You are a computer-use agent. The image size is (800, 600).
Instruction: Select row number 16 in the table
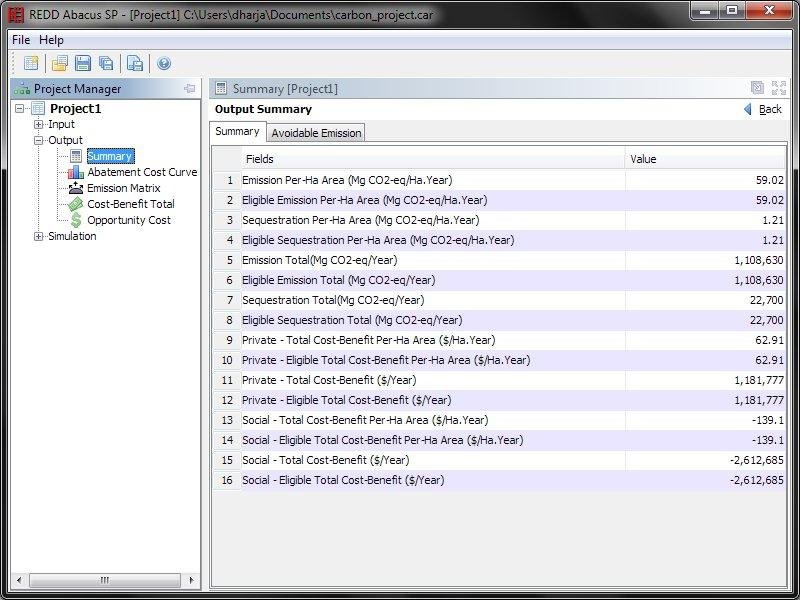(227, 480)
